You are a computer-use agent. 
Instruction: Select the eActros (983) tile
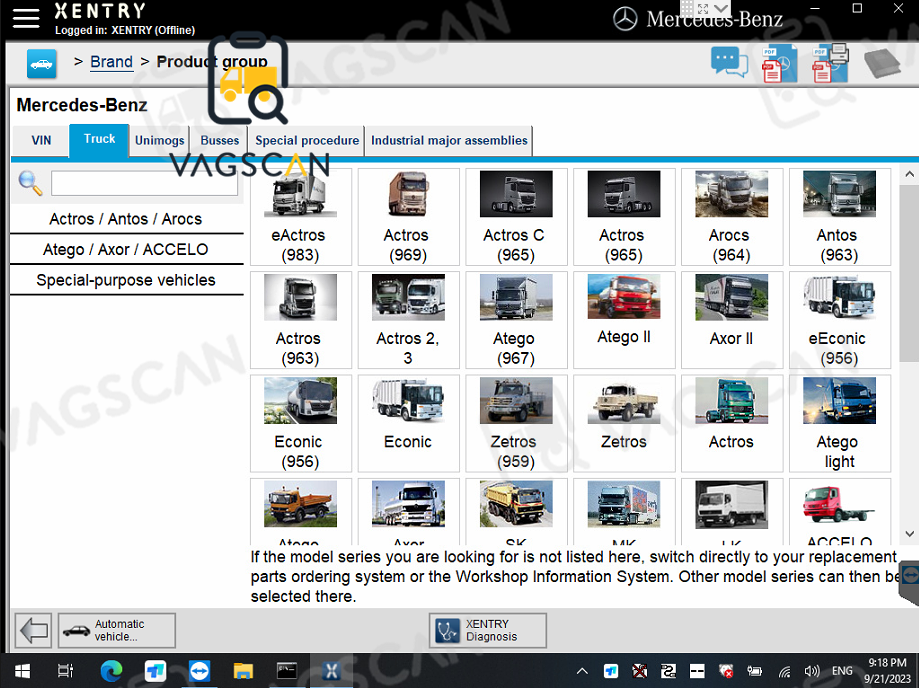pyautogui.click(x=301, y=217)
